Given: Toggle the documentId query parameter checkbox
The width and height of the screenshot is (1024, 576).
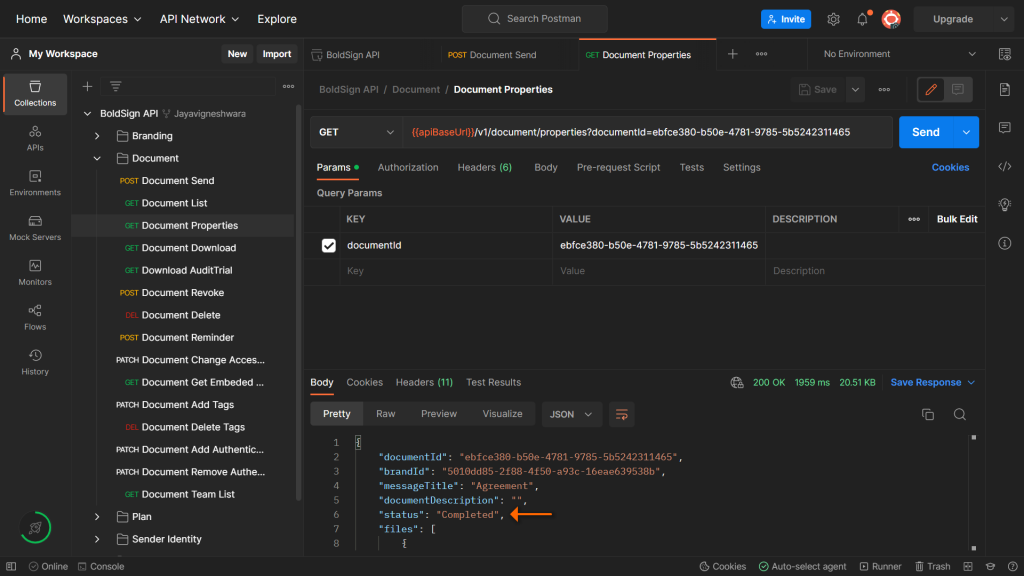Looking at the screenshot, I should click(x=329, y=245).
